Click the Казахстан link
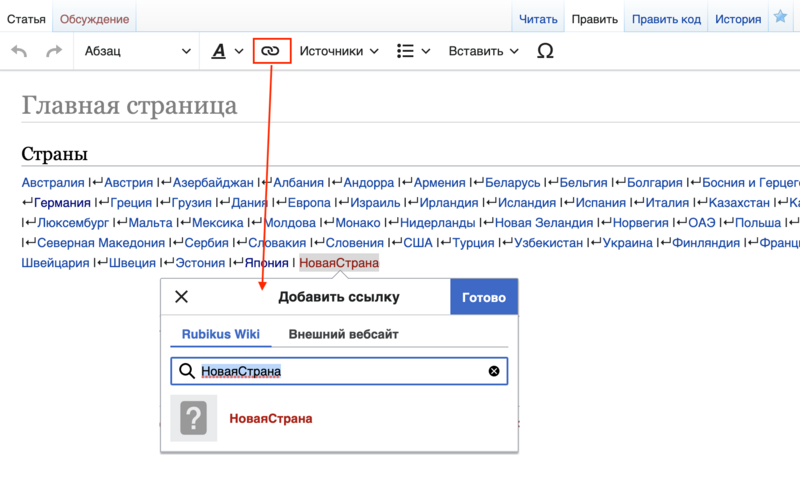This screenshot has width=800, height=504. 739,203
